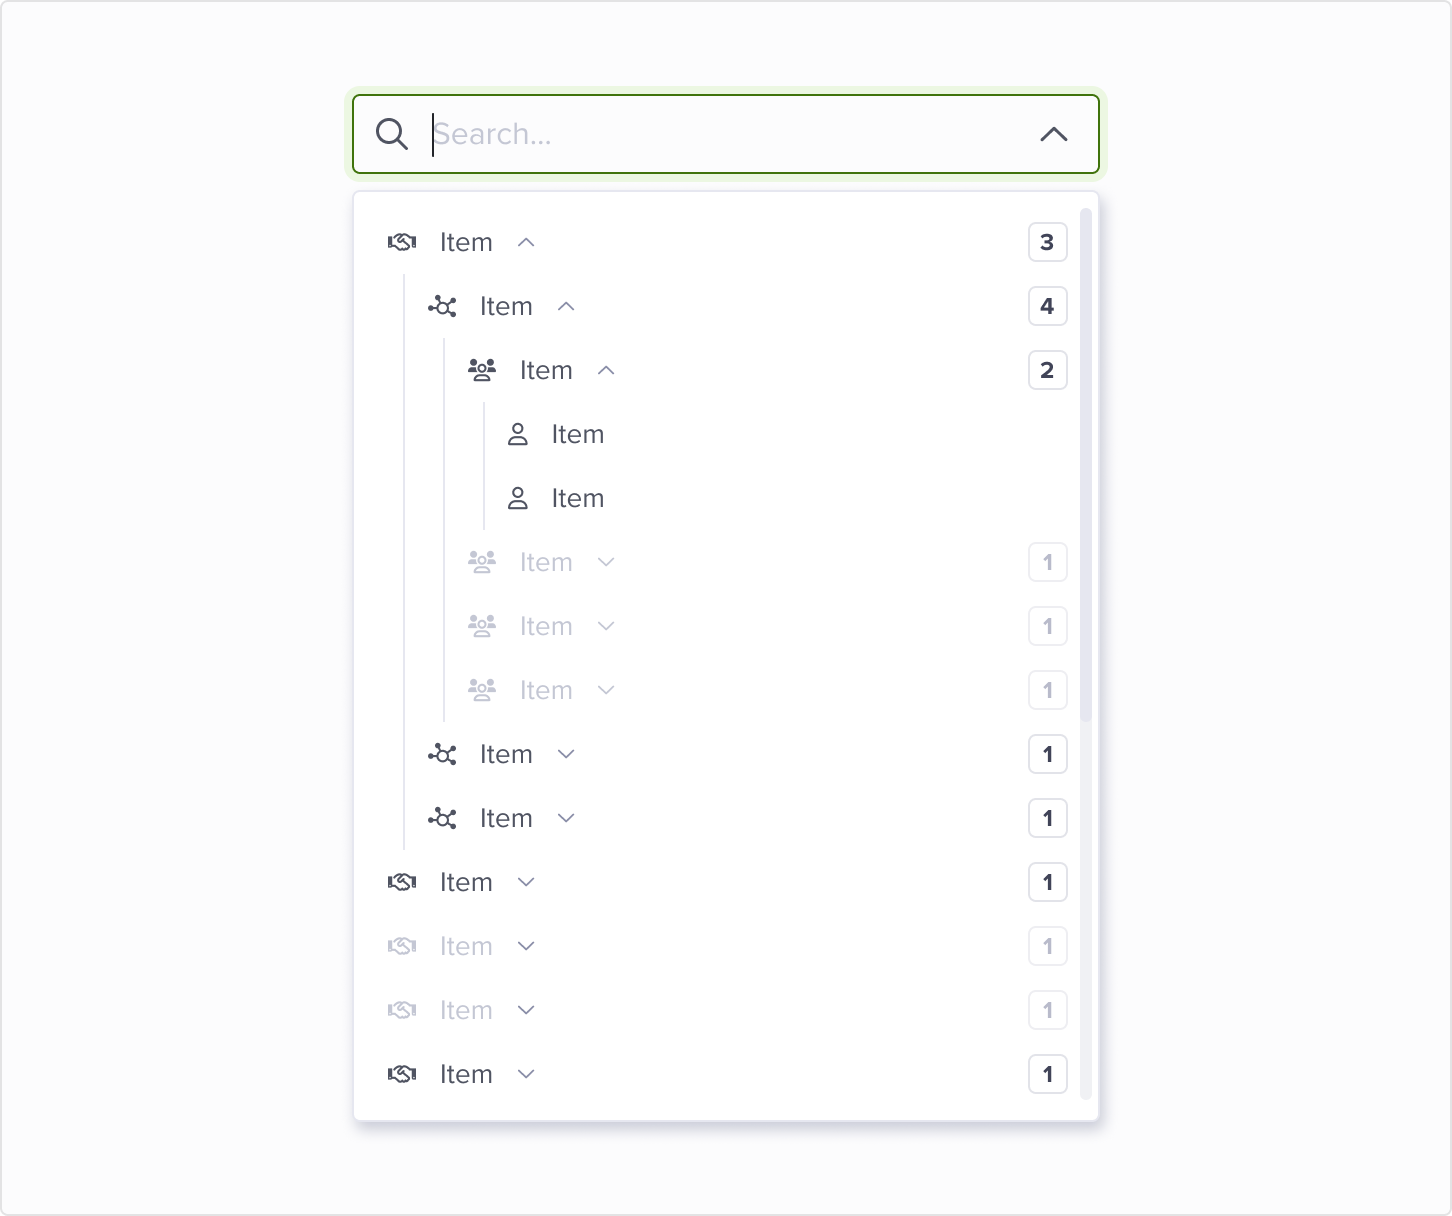Close dropdown using search field chevron

[x=1054, y=134]
